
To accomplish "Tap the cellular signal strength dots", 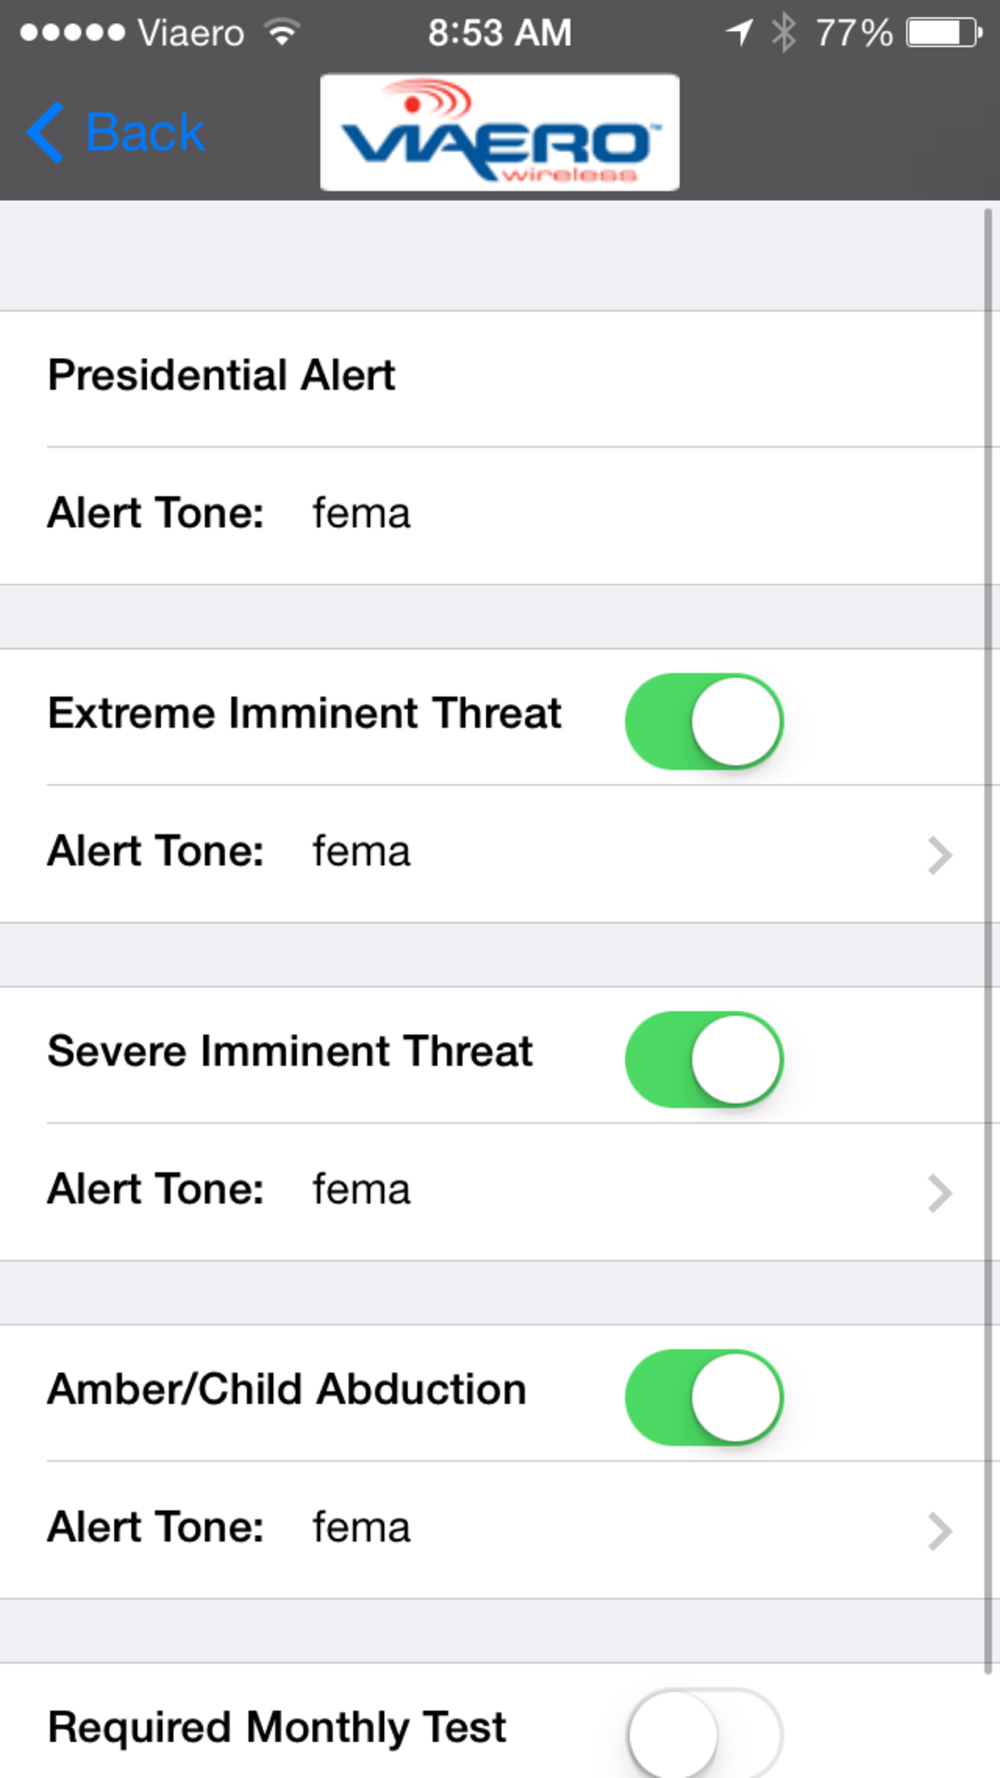I will pos(72,33).
